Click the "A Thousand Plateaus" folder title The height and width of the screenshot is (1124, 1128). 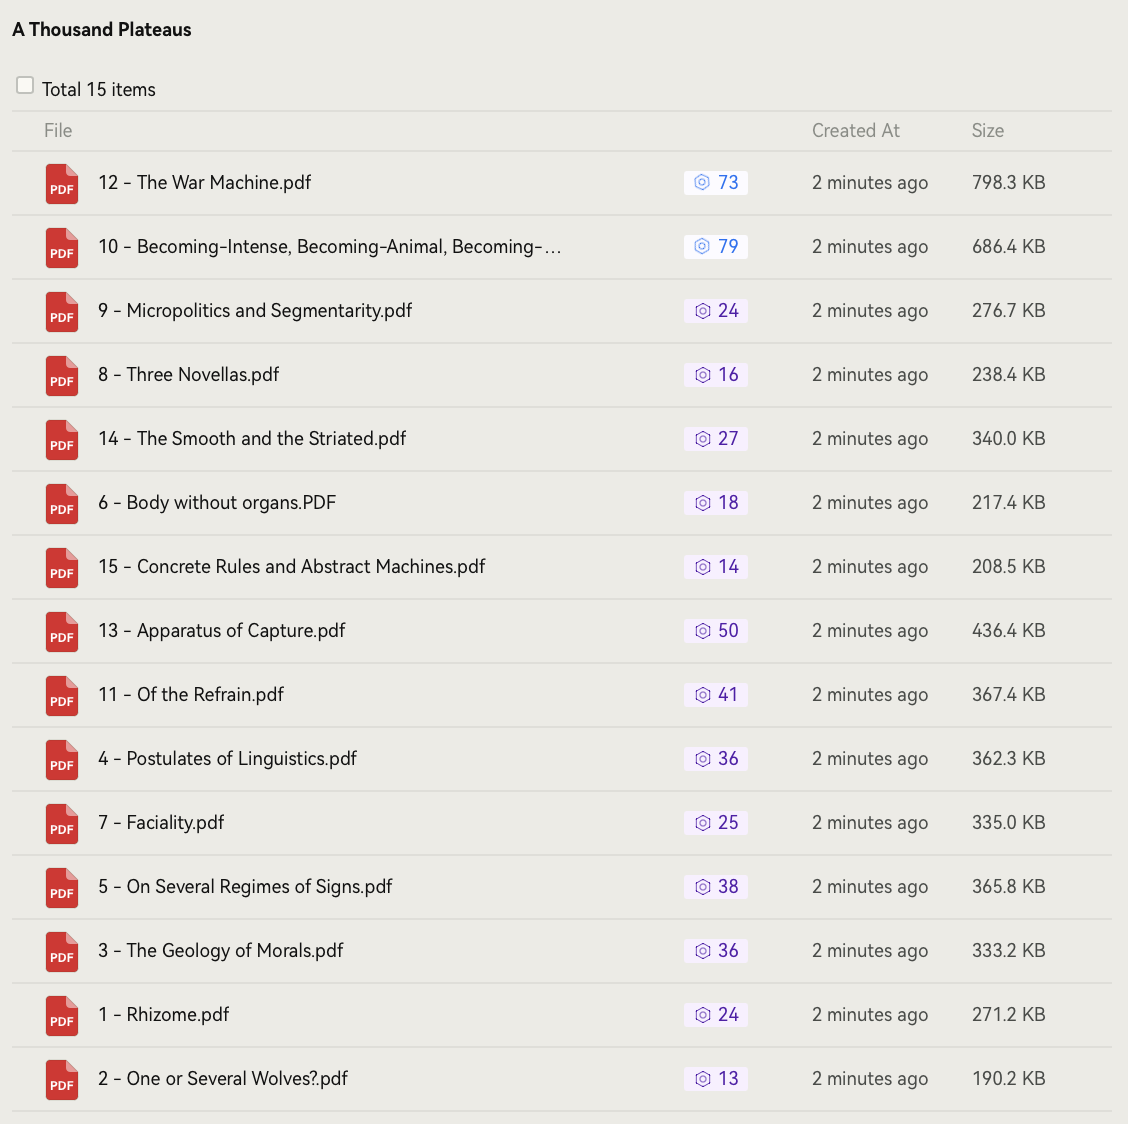(101, 30)
